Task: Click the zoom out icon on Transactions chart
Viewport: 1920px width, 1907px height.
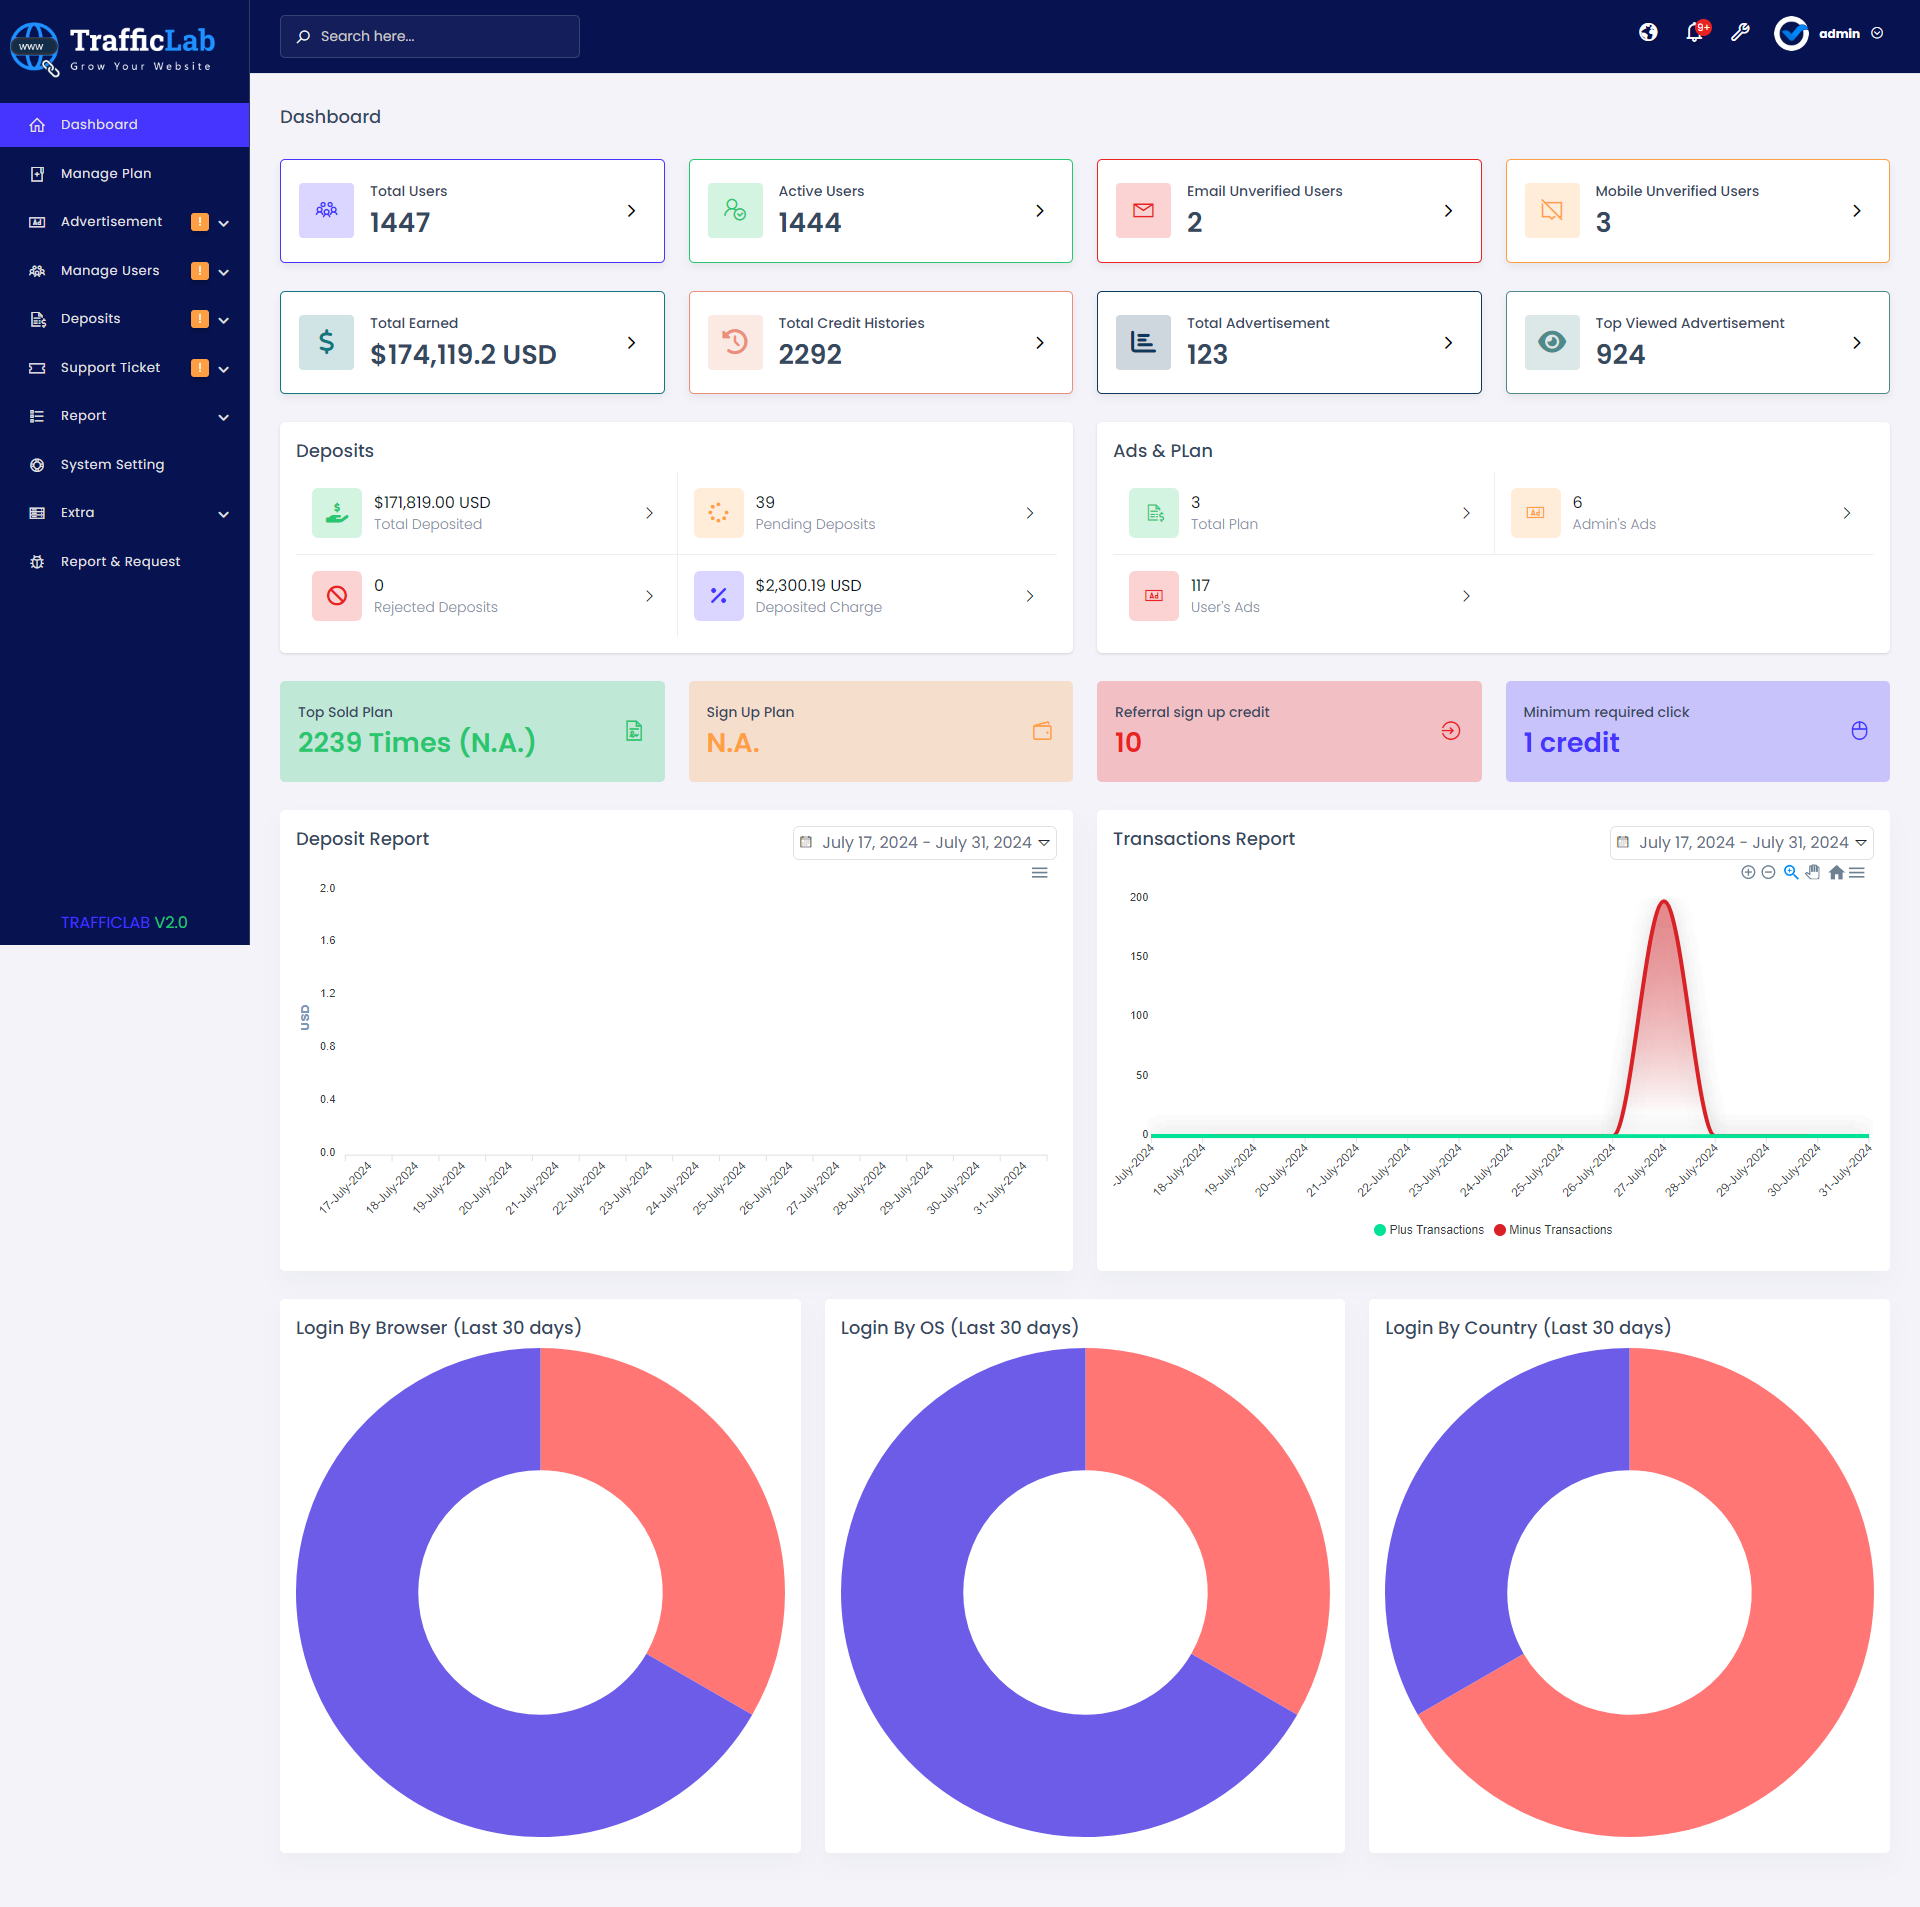Action: (1768, 872)
